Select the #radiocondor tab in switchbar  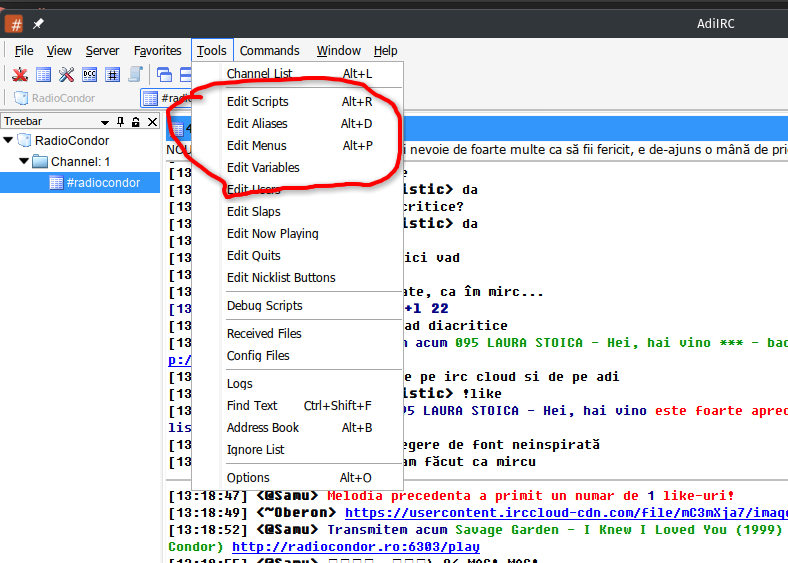tap(166, 98)
